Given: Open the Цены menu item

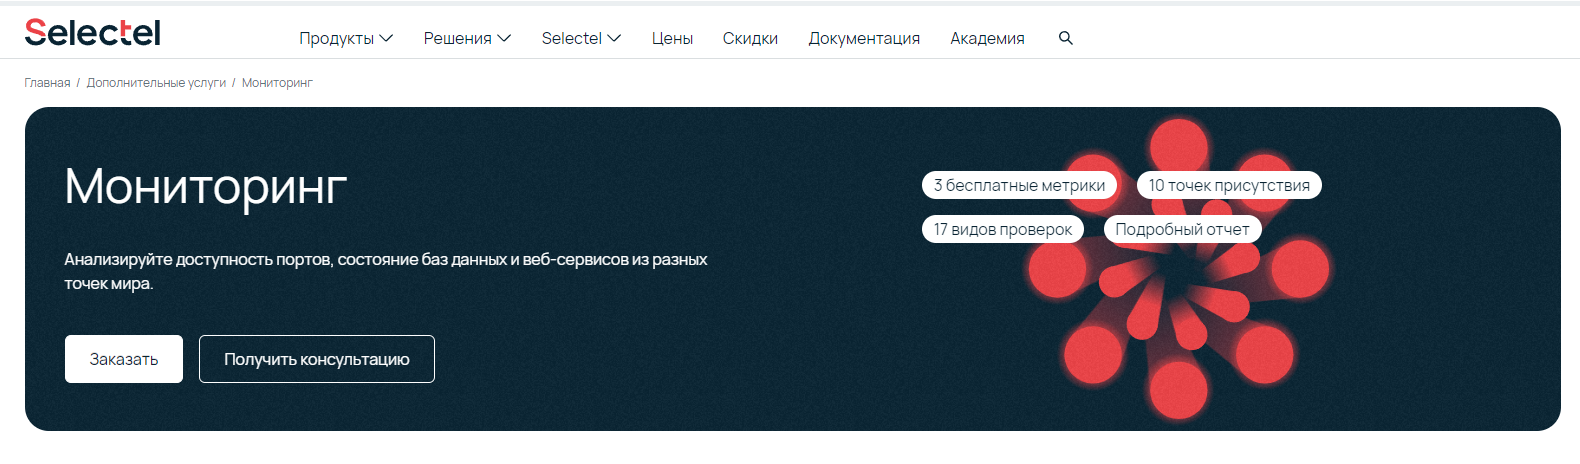Looking at the screenshot, I should (x=672, y=38).
